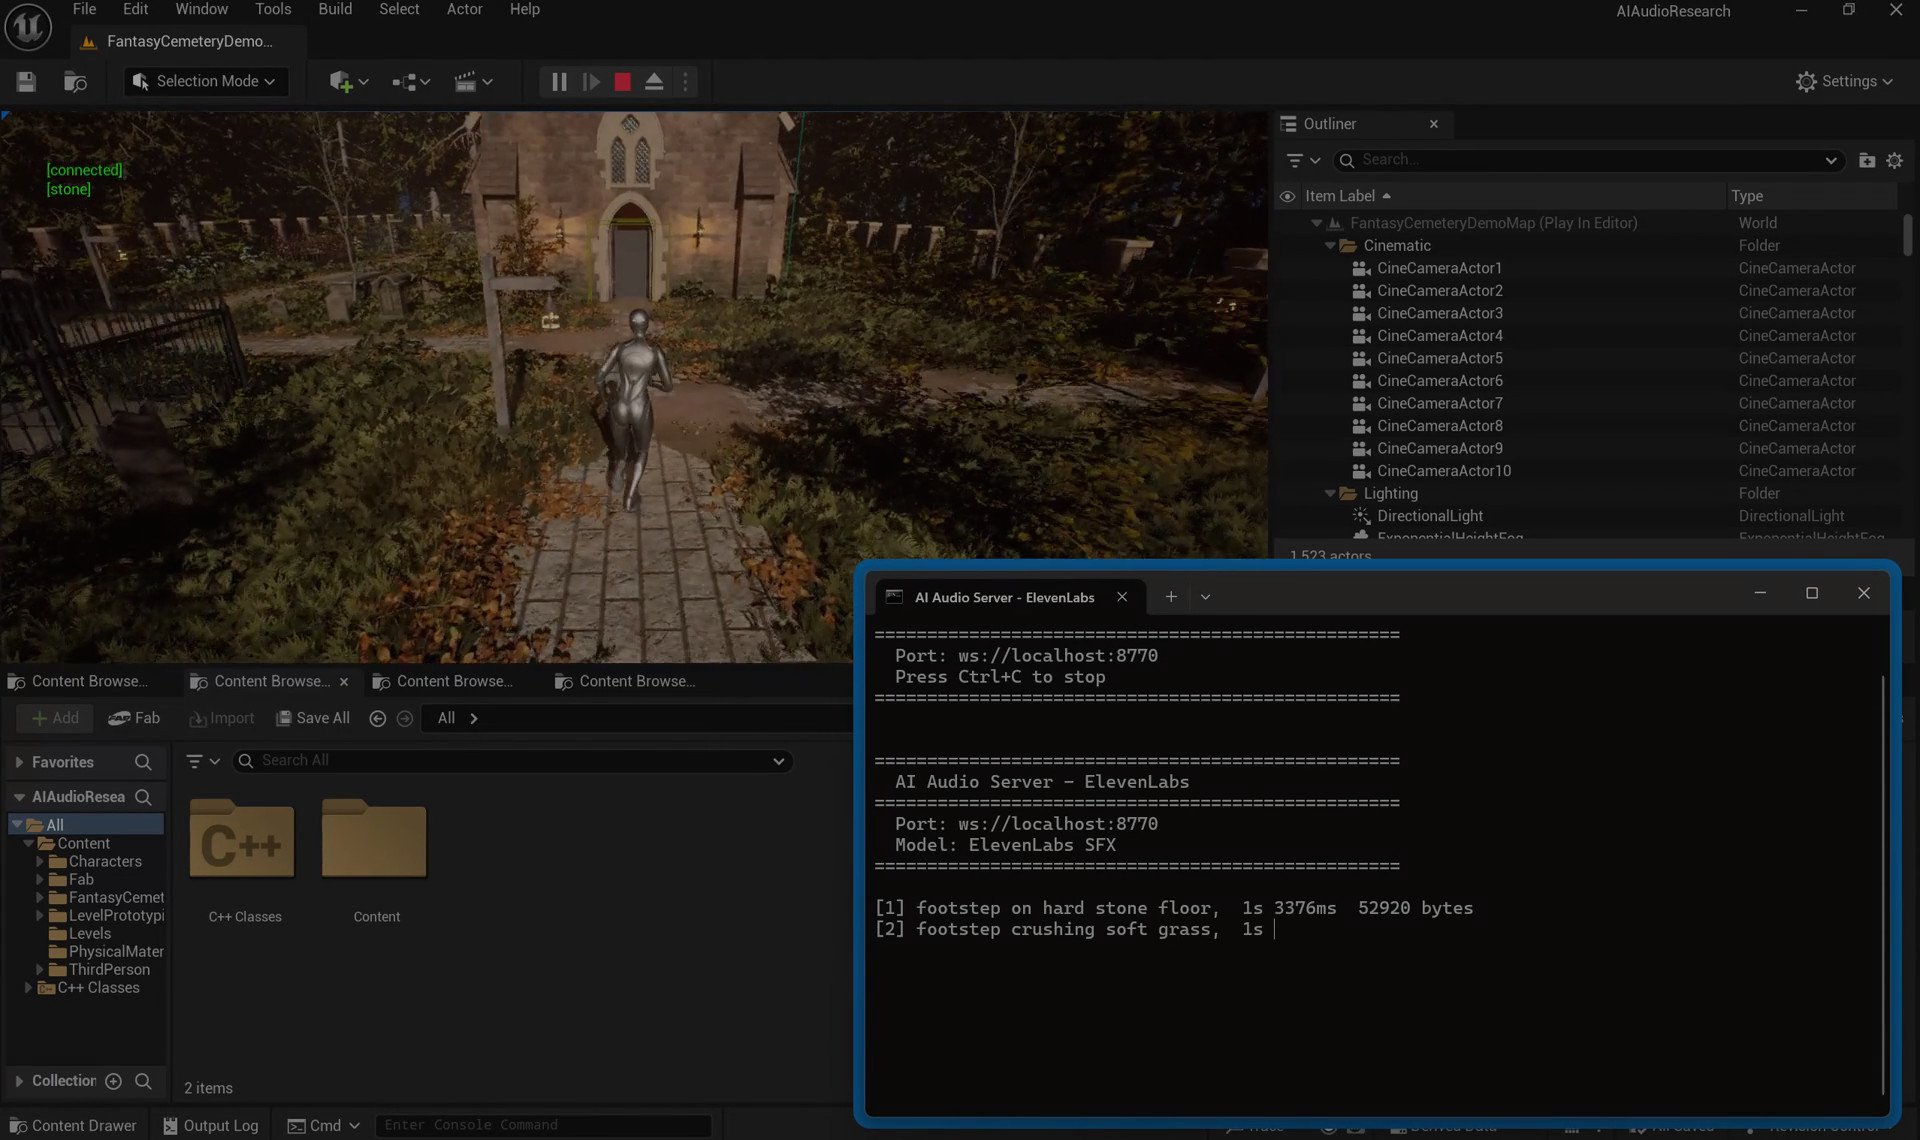Stop the play session

pos(622,82)
